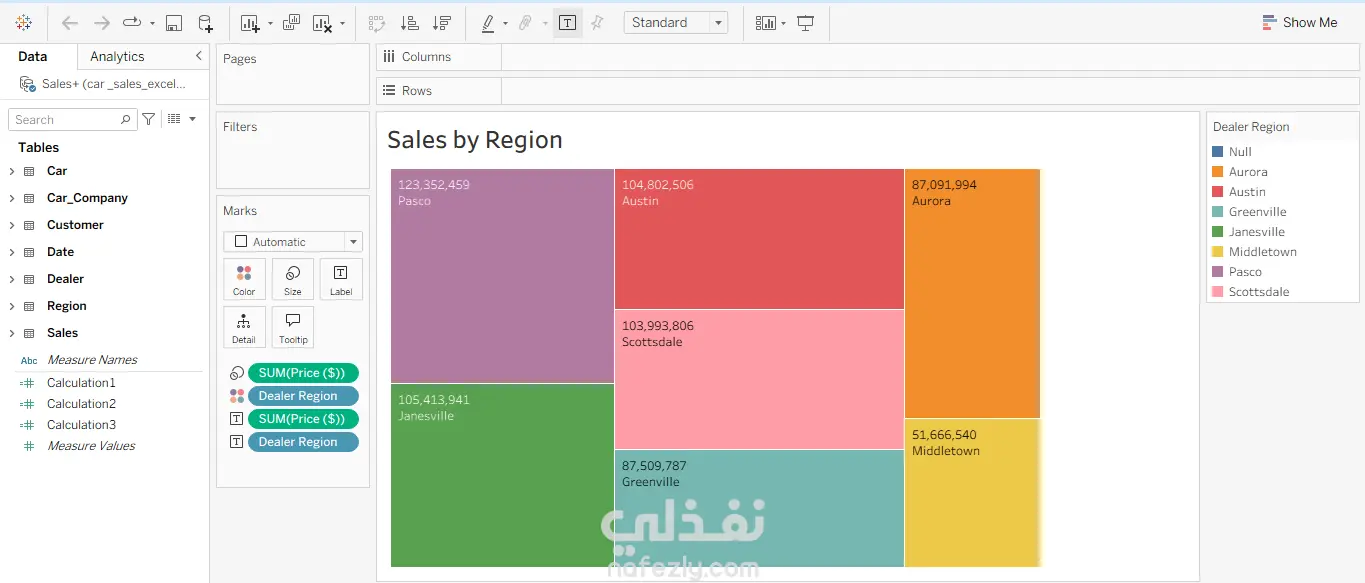Expand the Car_Company table
This screenshot has width=1365, height=583.
coord(12,198)
